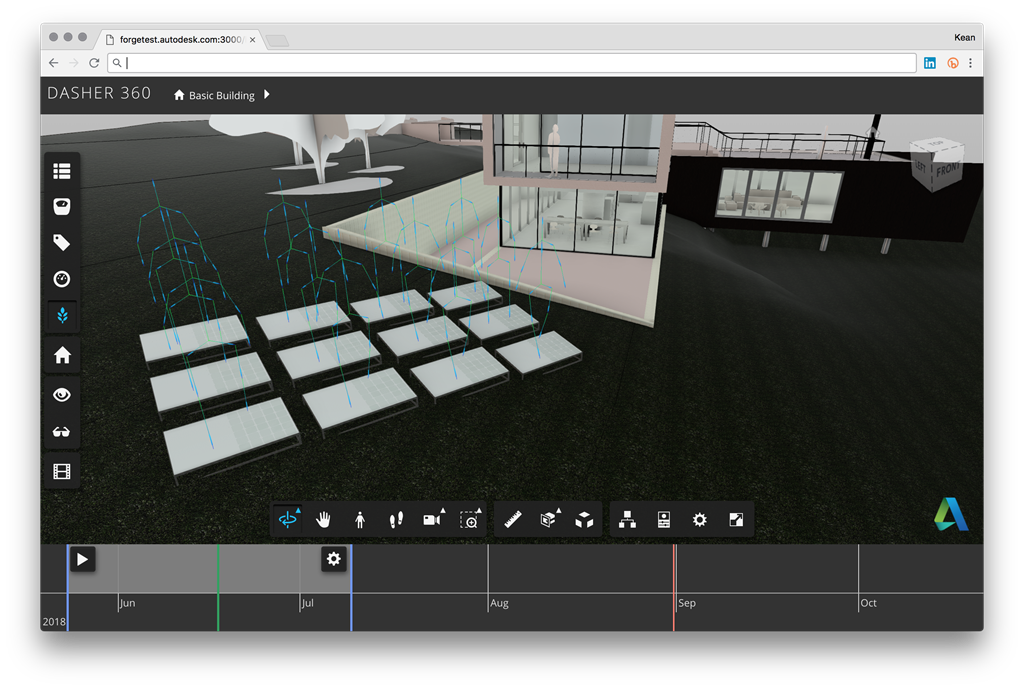1024x689 pixels.
Task: Expand the Section analysis tool dropdown
Action: [x=549, y=520]
